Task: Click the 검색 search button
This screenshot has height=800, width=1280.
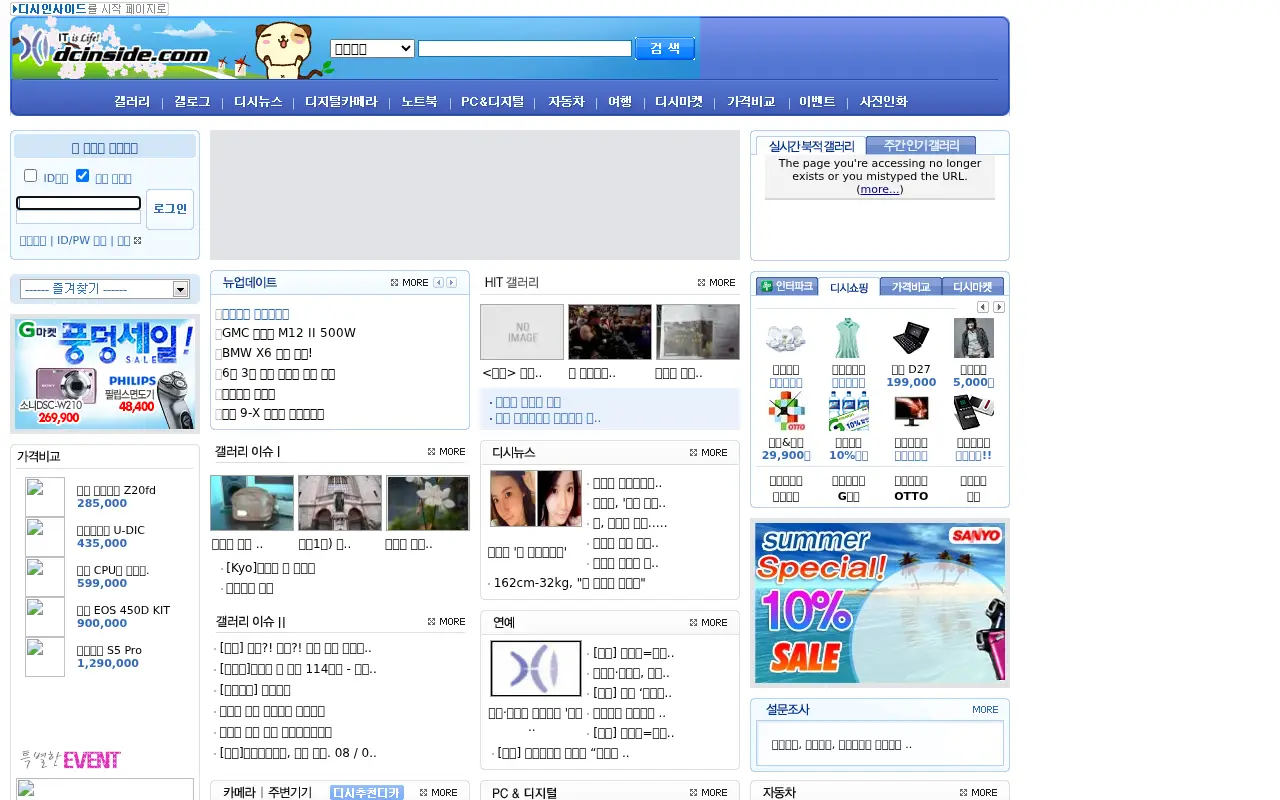Action: (x=665, y=48)
